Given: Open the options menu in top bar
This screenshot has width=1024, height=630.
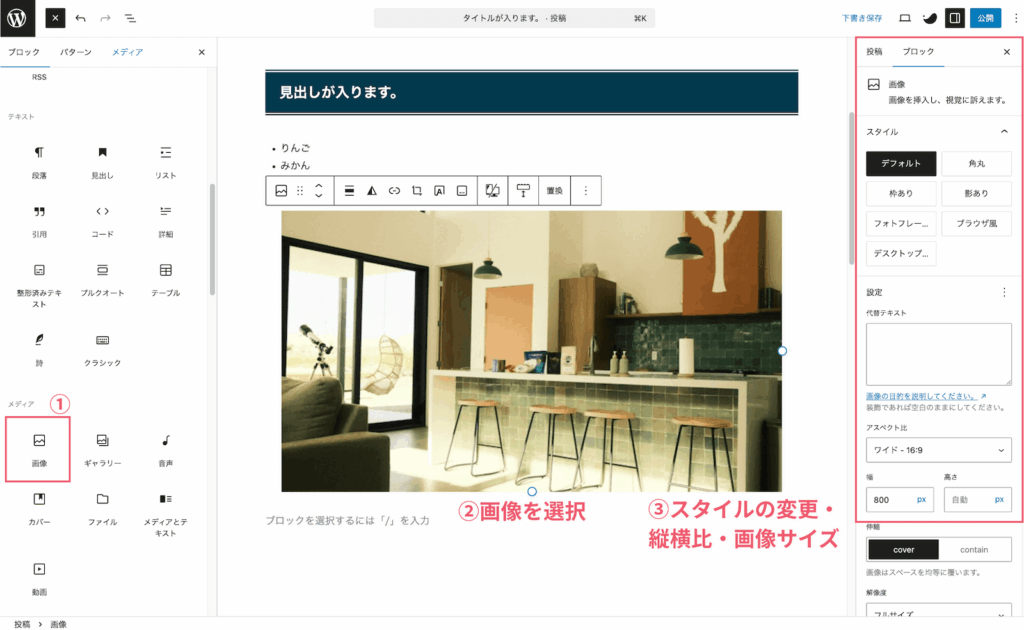Looking at the screenshot, I should click(x=1016, y=18).
